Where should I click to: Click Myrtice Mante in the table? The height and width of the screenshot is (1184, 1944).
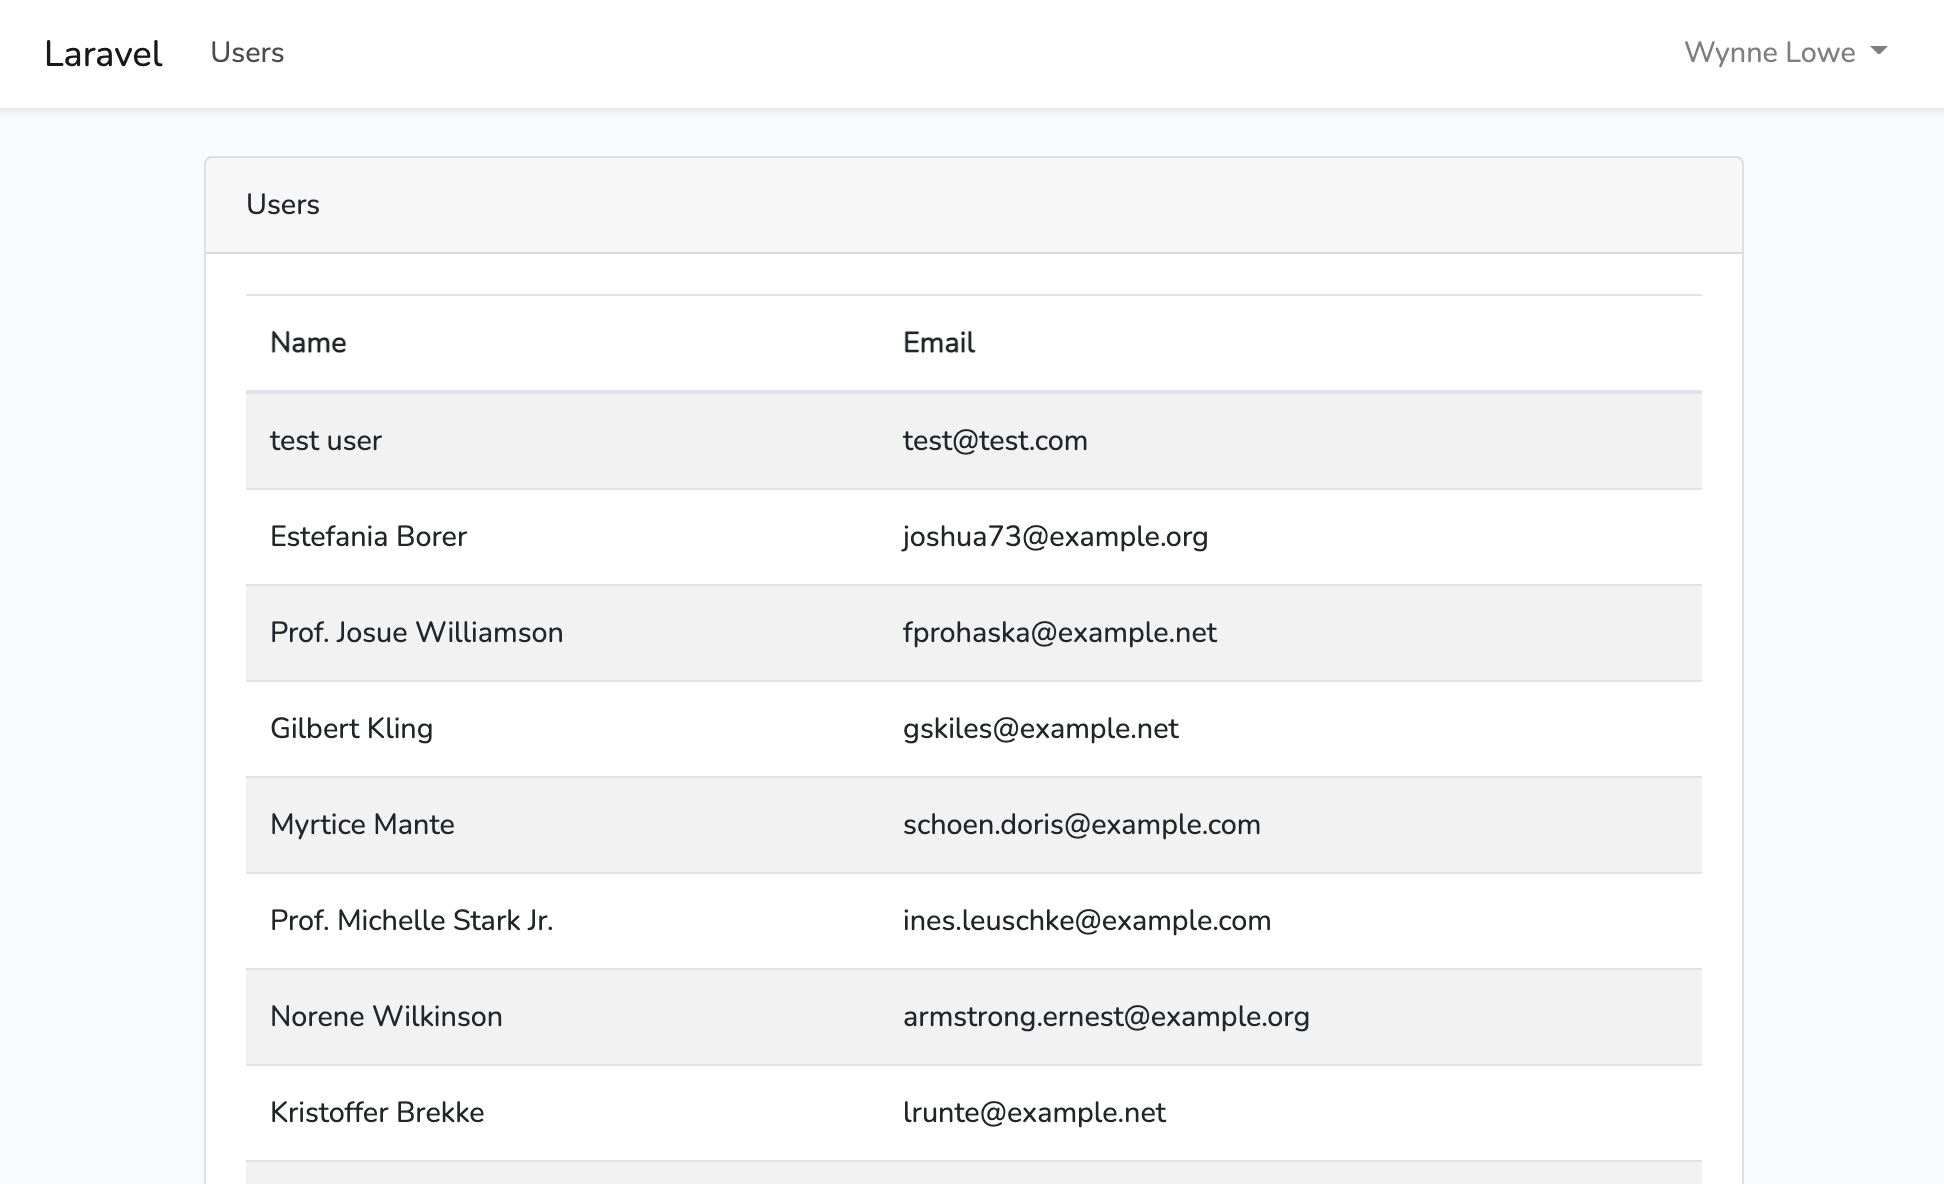tap(362, 824)
